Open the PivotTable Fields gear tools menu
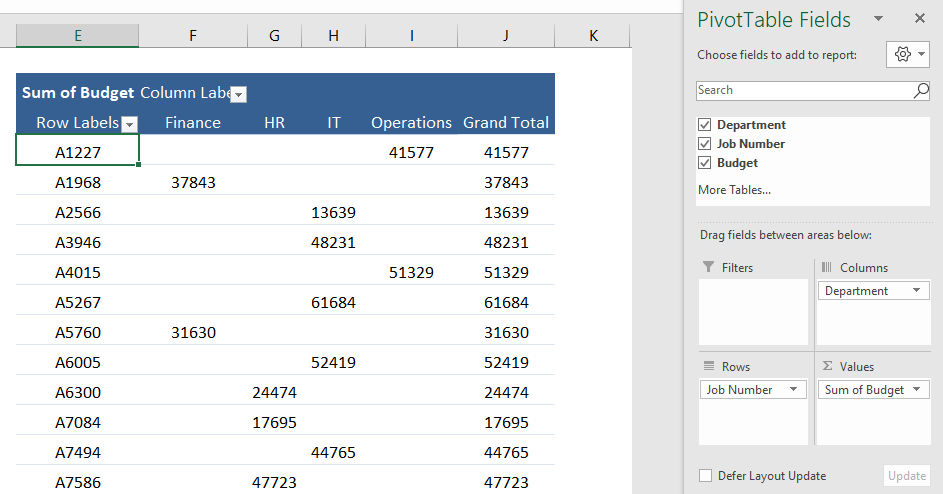The image size is (943, 494). coord(908,55)
